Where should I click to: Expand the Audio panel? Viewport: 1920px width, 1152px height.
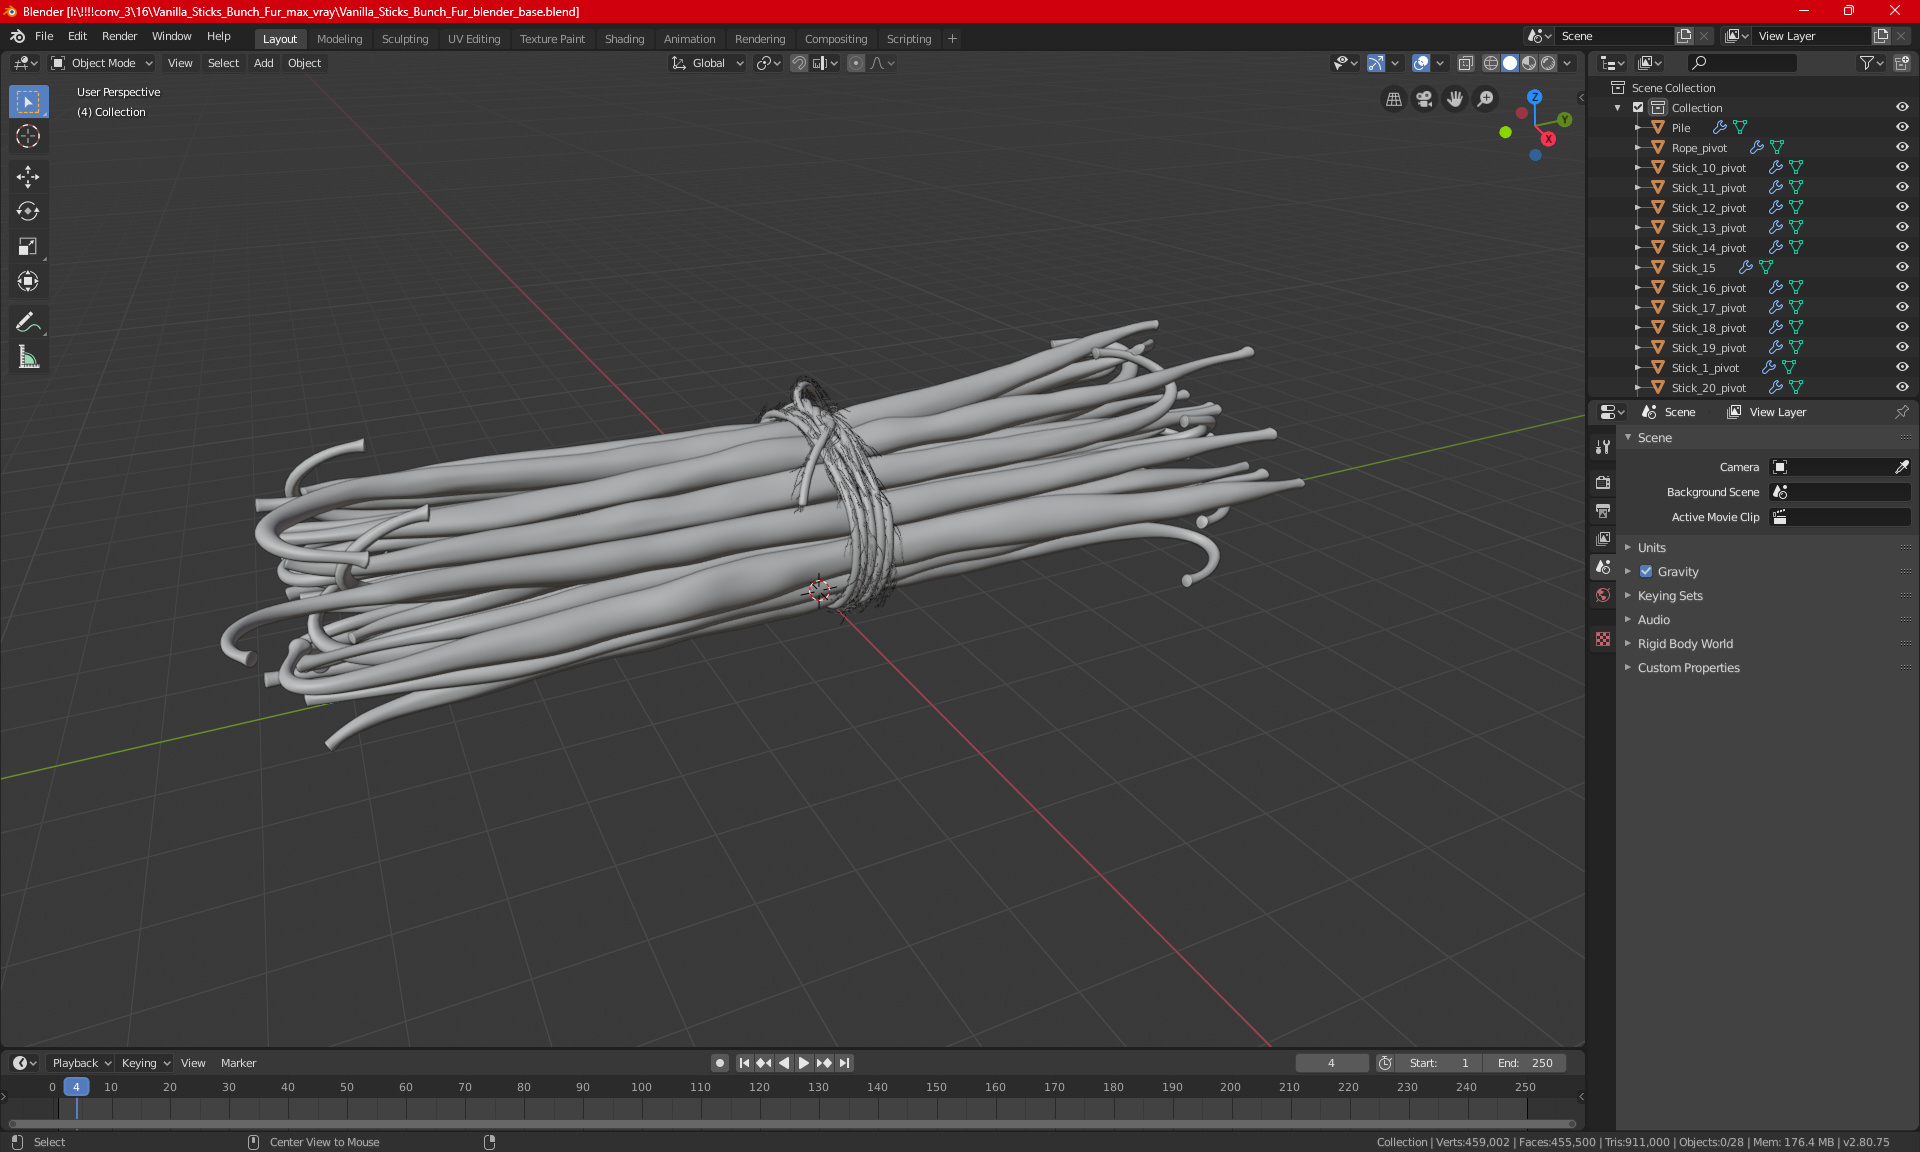point(1653,620)
